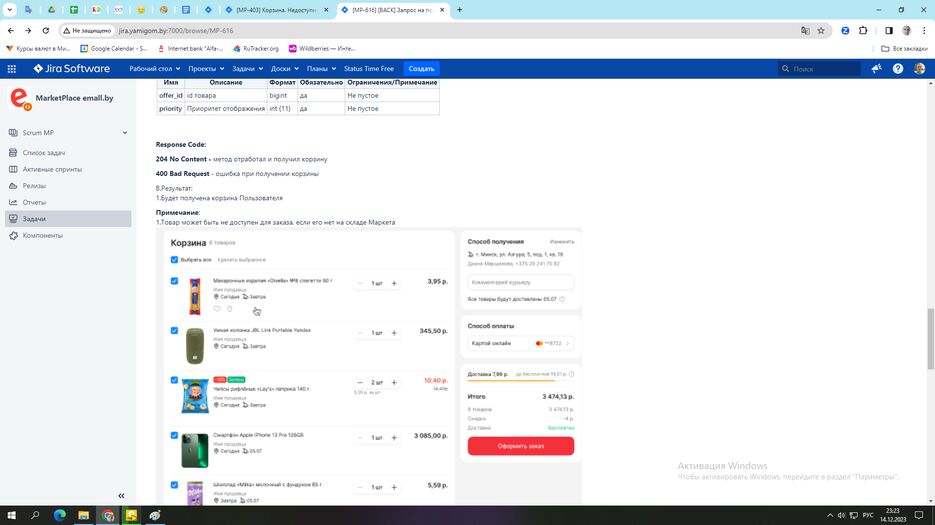Screen dimensions: 935x525
Task: Open the Jira app switcher grid icon
Action: pyautogui.click(x=11, y=69)
